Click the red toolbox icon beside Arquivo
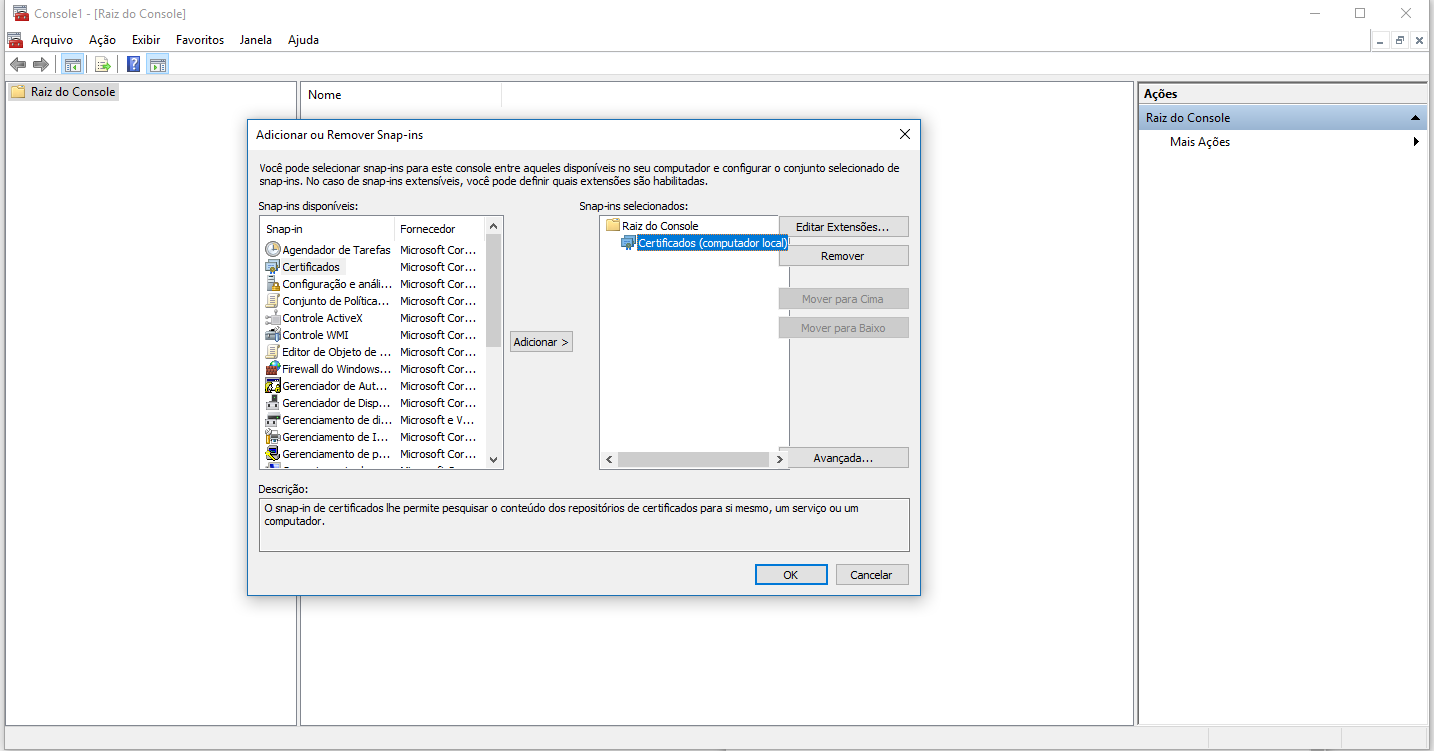 15,40
